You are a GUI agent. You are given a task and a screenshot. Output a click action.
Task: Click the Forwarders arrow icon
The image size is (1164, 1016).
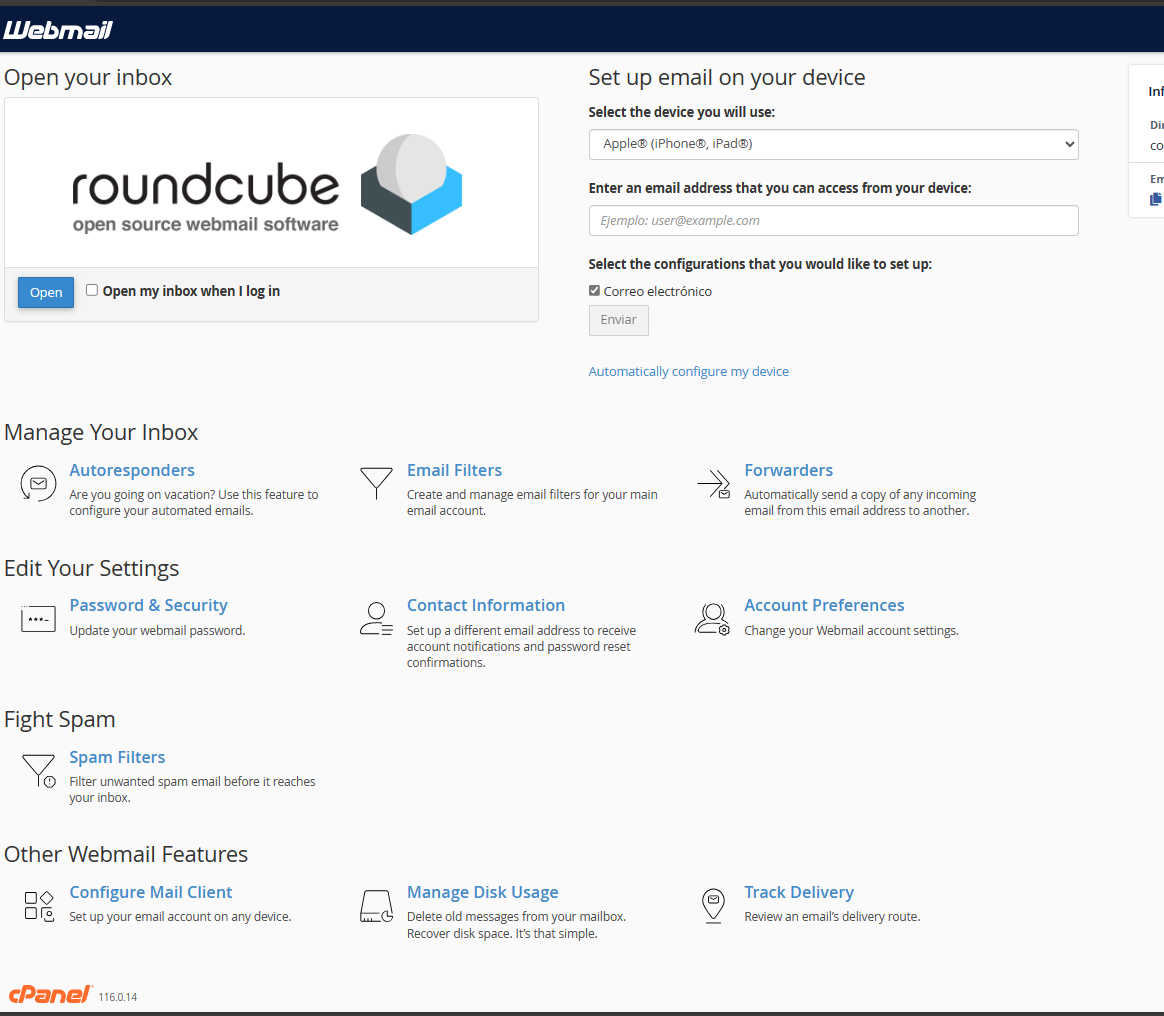(714, 484)
